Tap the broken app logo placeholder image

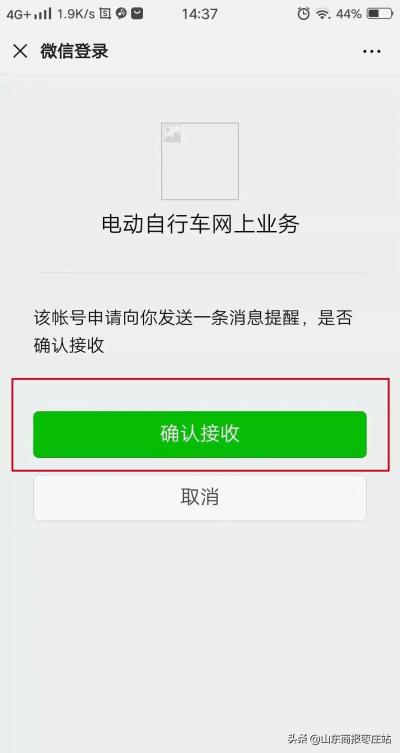click(200, 161)
